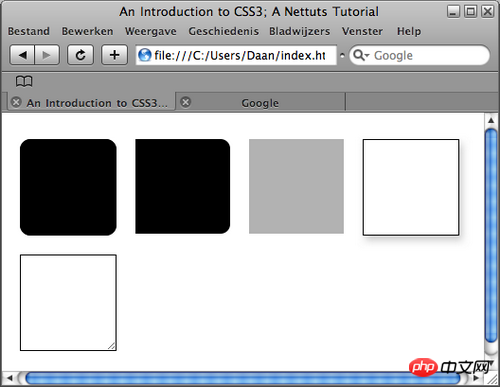
Task: Open the Geschiedenis menu
Action: tap(224, 31)
